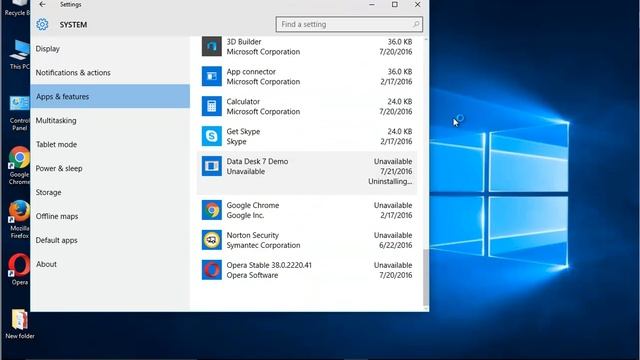Image resolution: width=640 pixels, height=360 pixels.
Task: Select the 3D Builder name text
Action: click(x=244, y=42)
